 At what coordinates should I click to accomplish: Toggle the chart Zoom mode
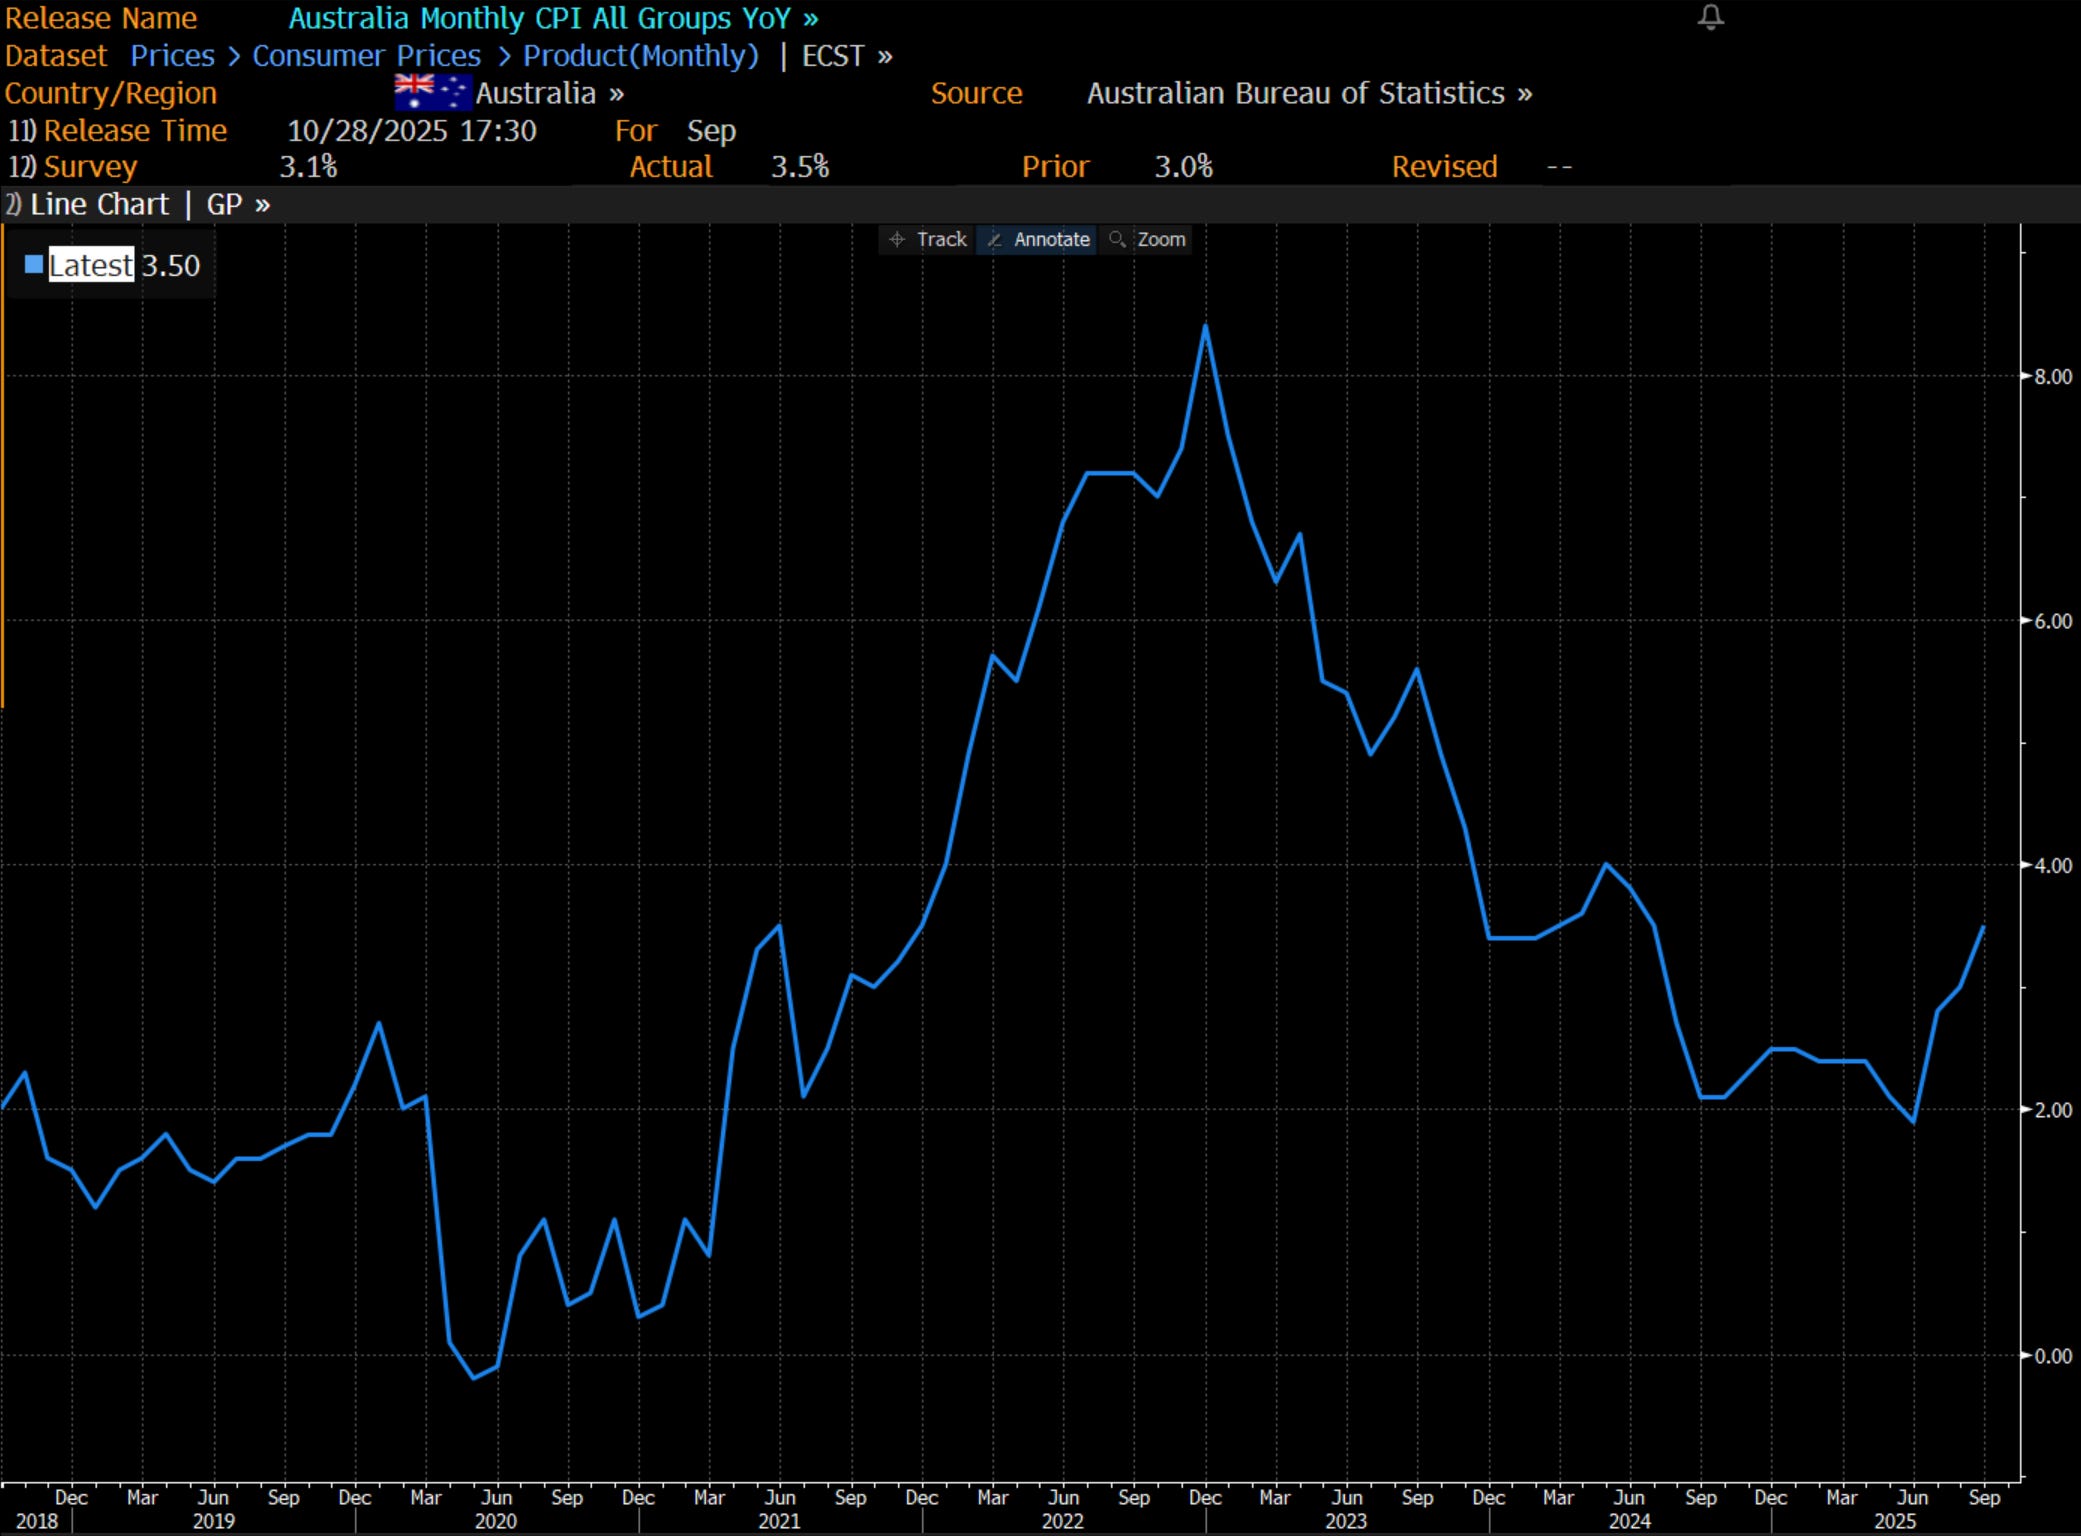1160,239
